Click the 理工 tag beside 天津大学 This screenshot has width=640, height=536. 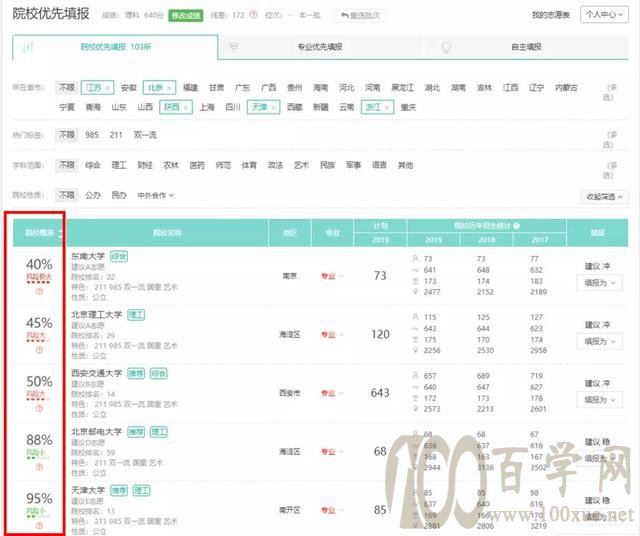click(x=142, y=490)
